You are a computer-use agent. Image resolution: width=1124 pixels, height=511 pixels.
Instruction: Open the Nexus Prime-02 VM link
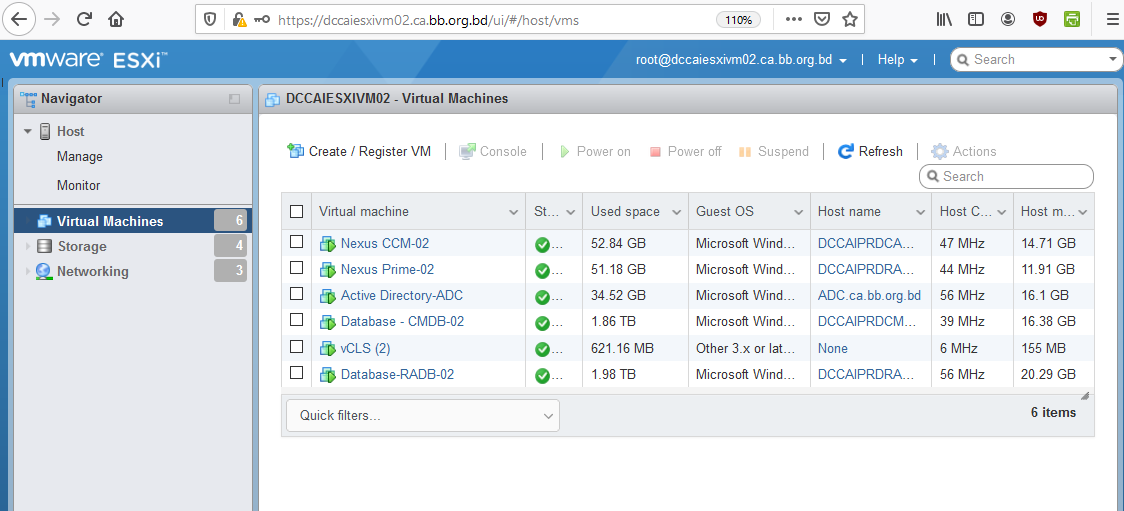click(387, 269)
